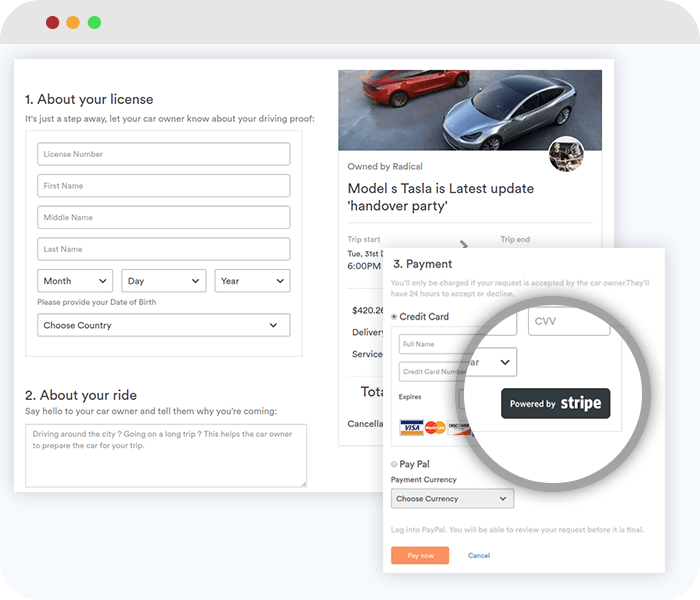
Task: Click the Powered by Stripe badge
Action: [555, 403]
